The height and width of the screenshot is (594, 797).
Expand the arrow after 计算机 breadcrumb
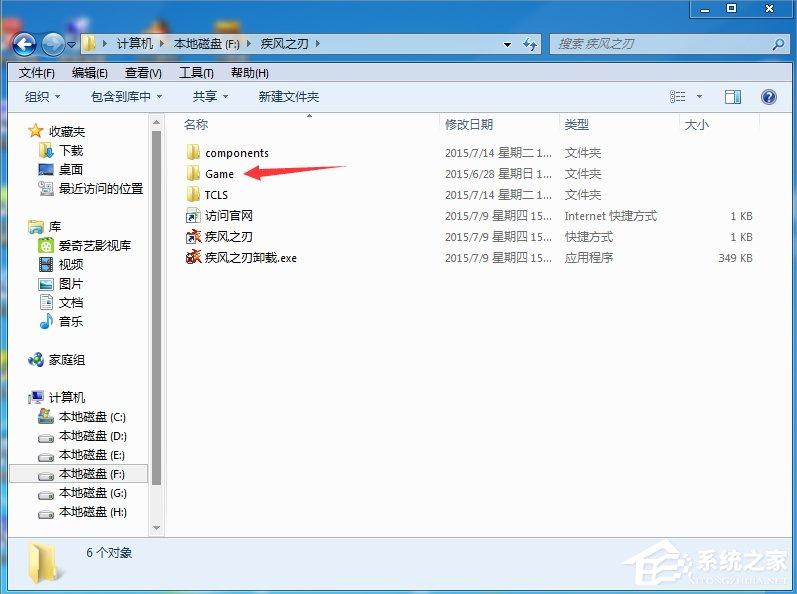coord(162,44)
